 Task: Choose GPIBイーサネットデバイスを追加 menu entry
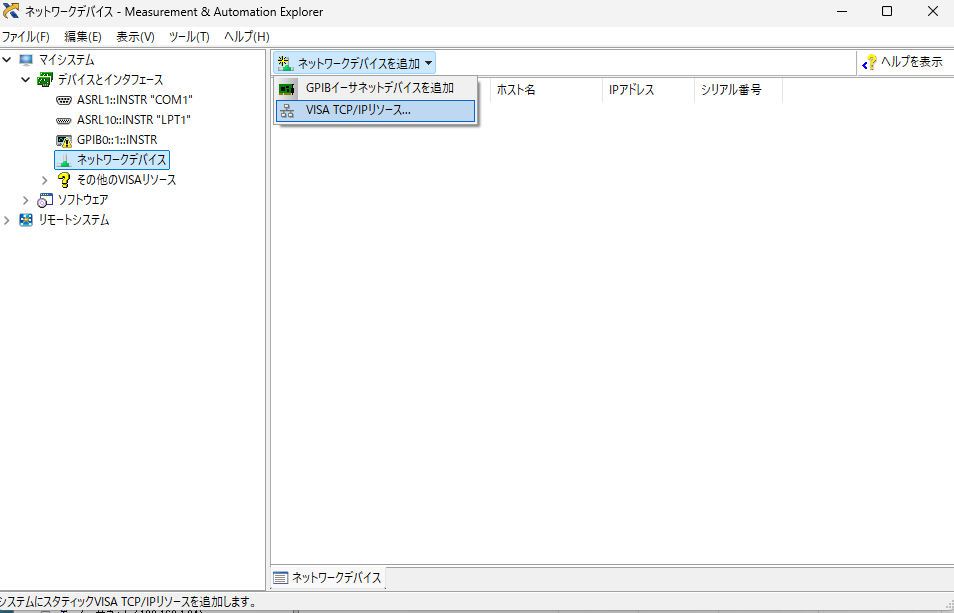(375, 88)
